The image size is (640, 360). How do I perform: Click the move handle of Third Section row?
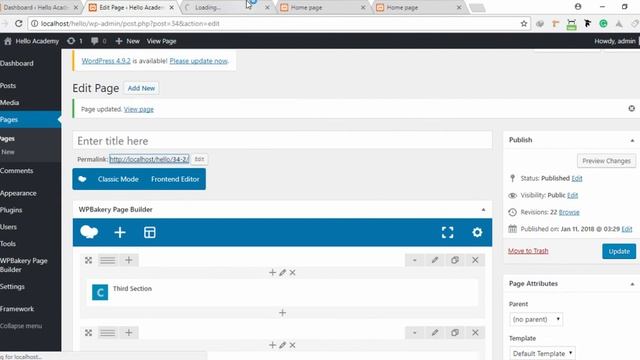coord(89,260)
